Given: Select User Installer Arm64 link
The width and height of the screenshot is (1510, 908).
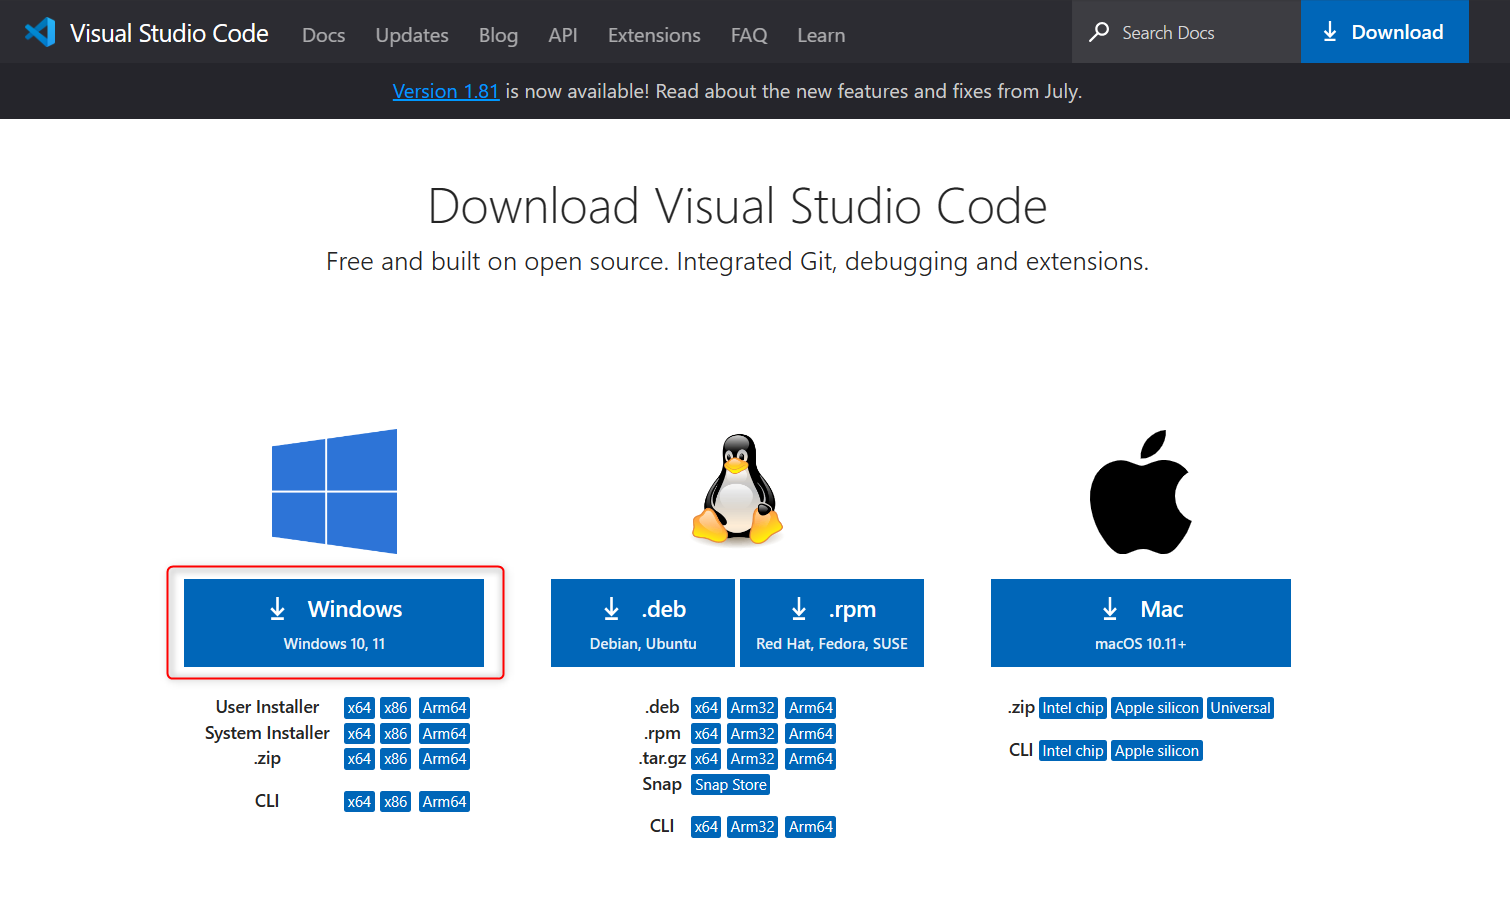Looking at the screenshot, I should (444, 708).
